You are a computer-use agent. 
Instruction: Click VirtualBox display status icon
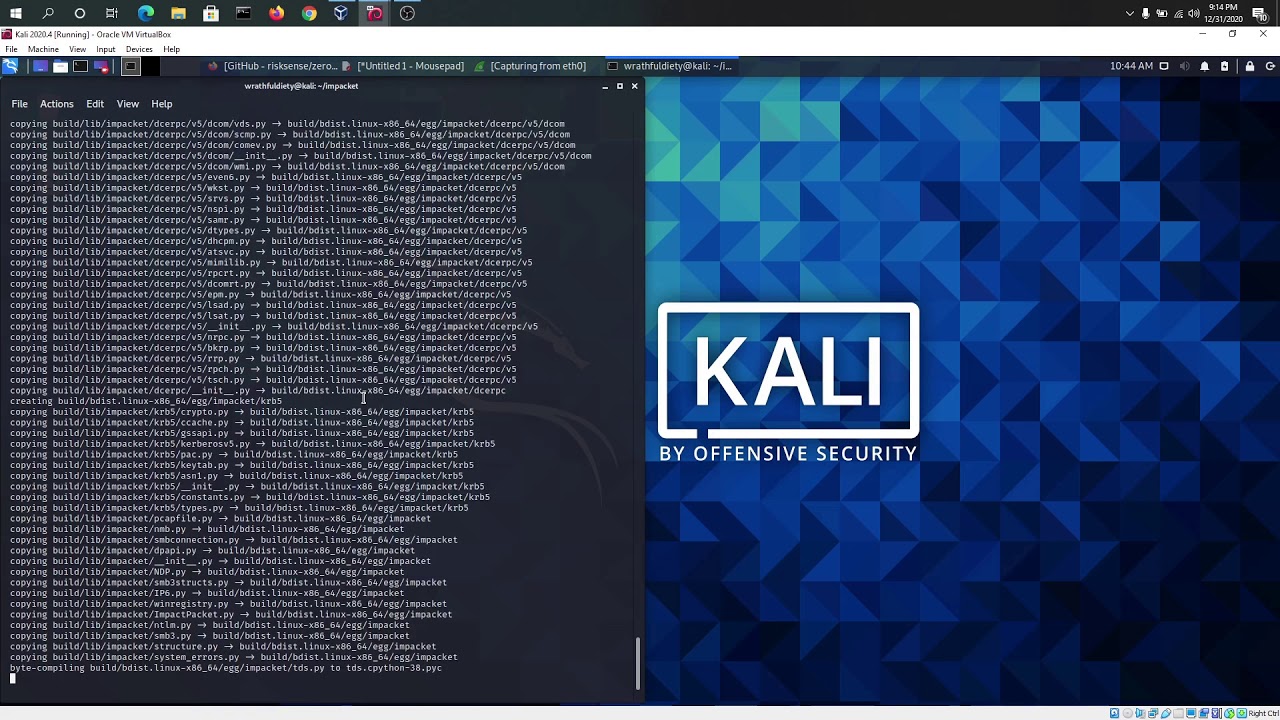[x=1192, y=713]
